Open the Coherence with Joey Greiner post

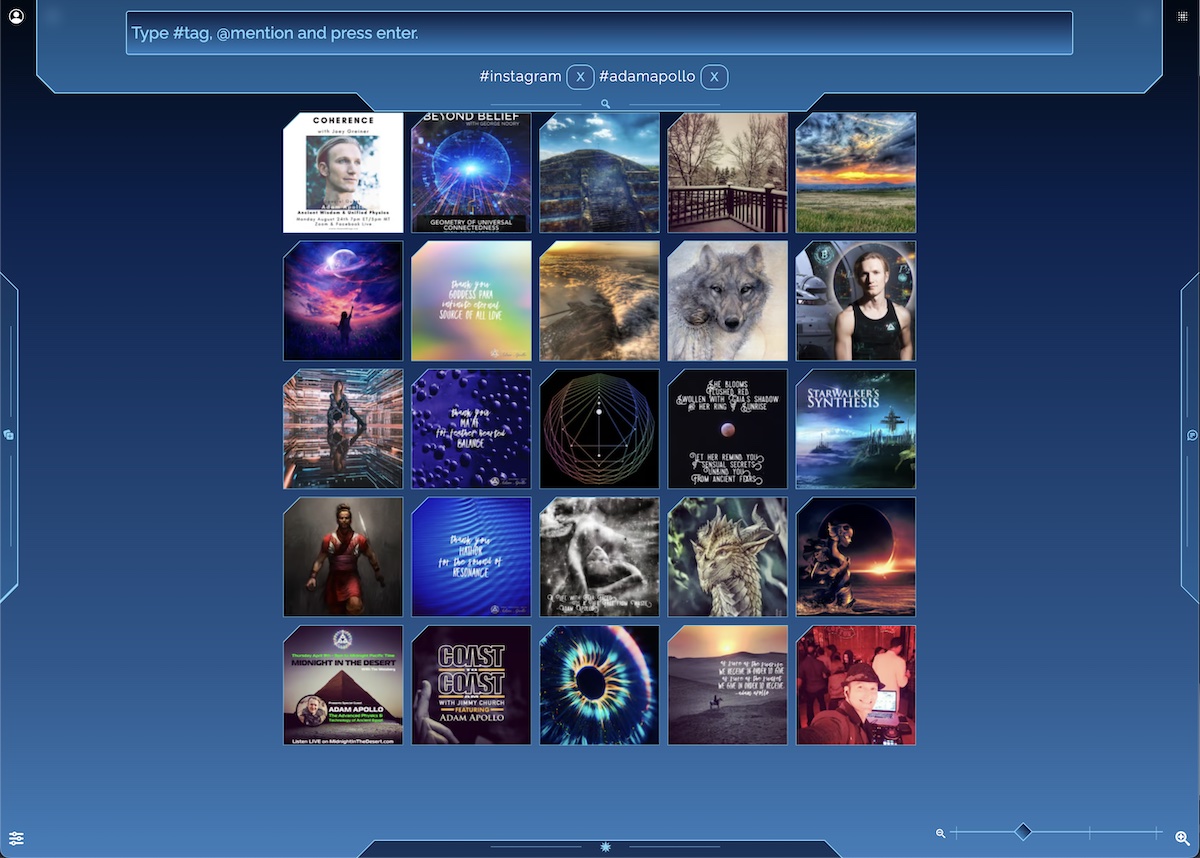coord(343,172)
